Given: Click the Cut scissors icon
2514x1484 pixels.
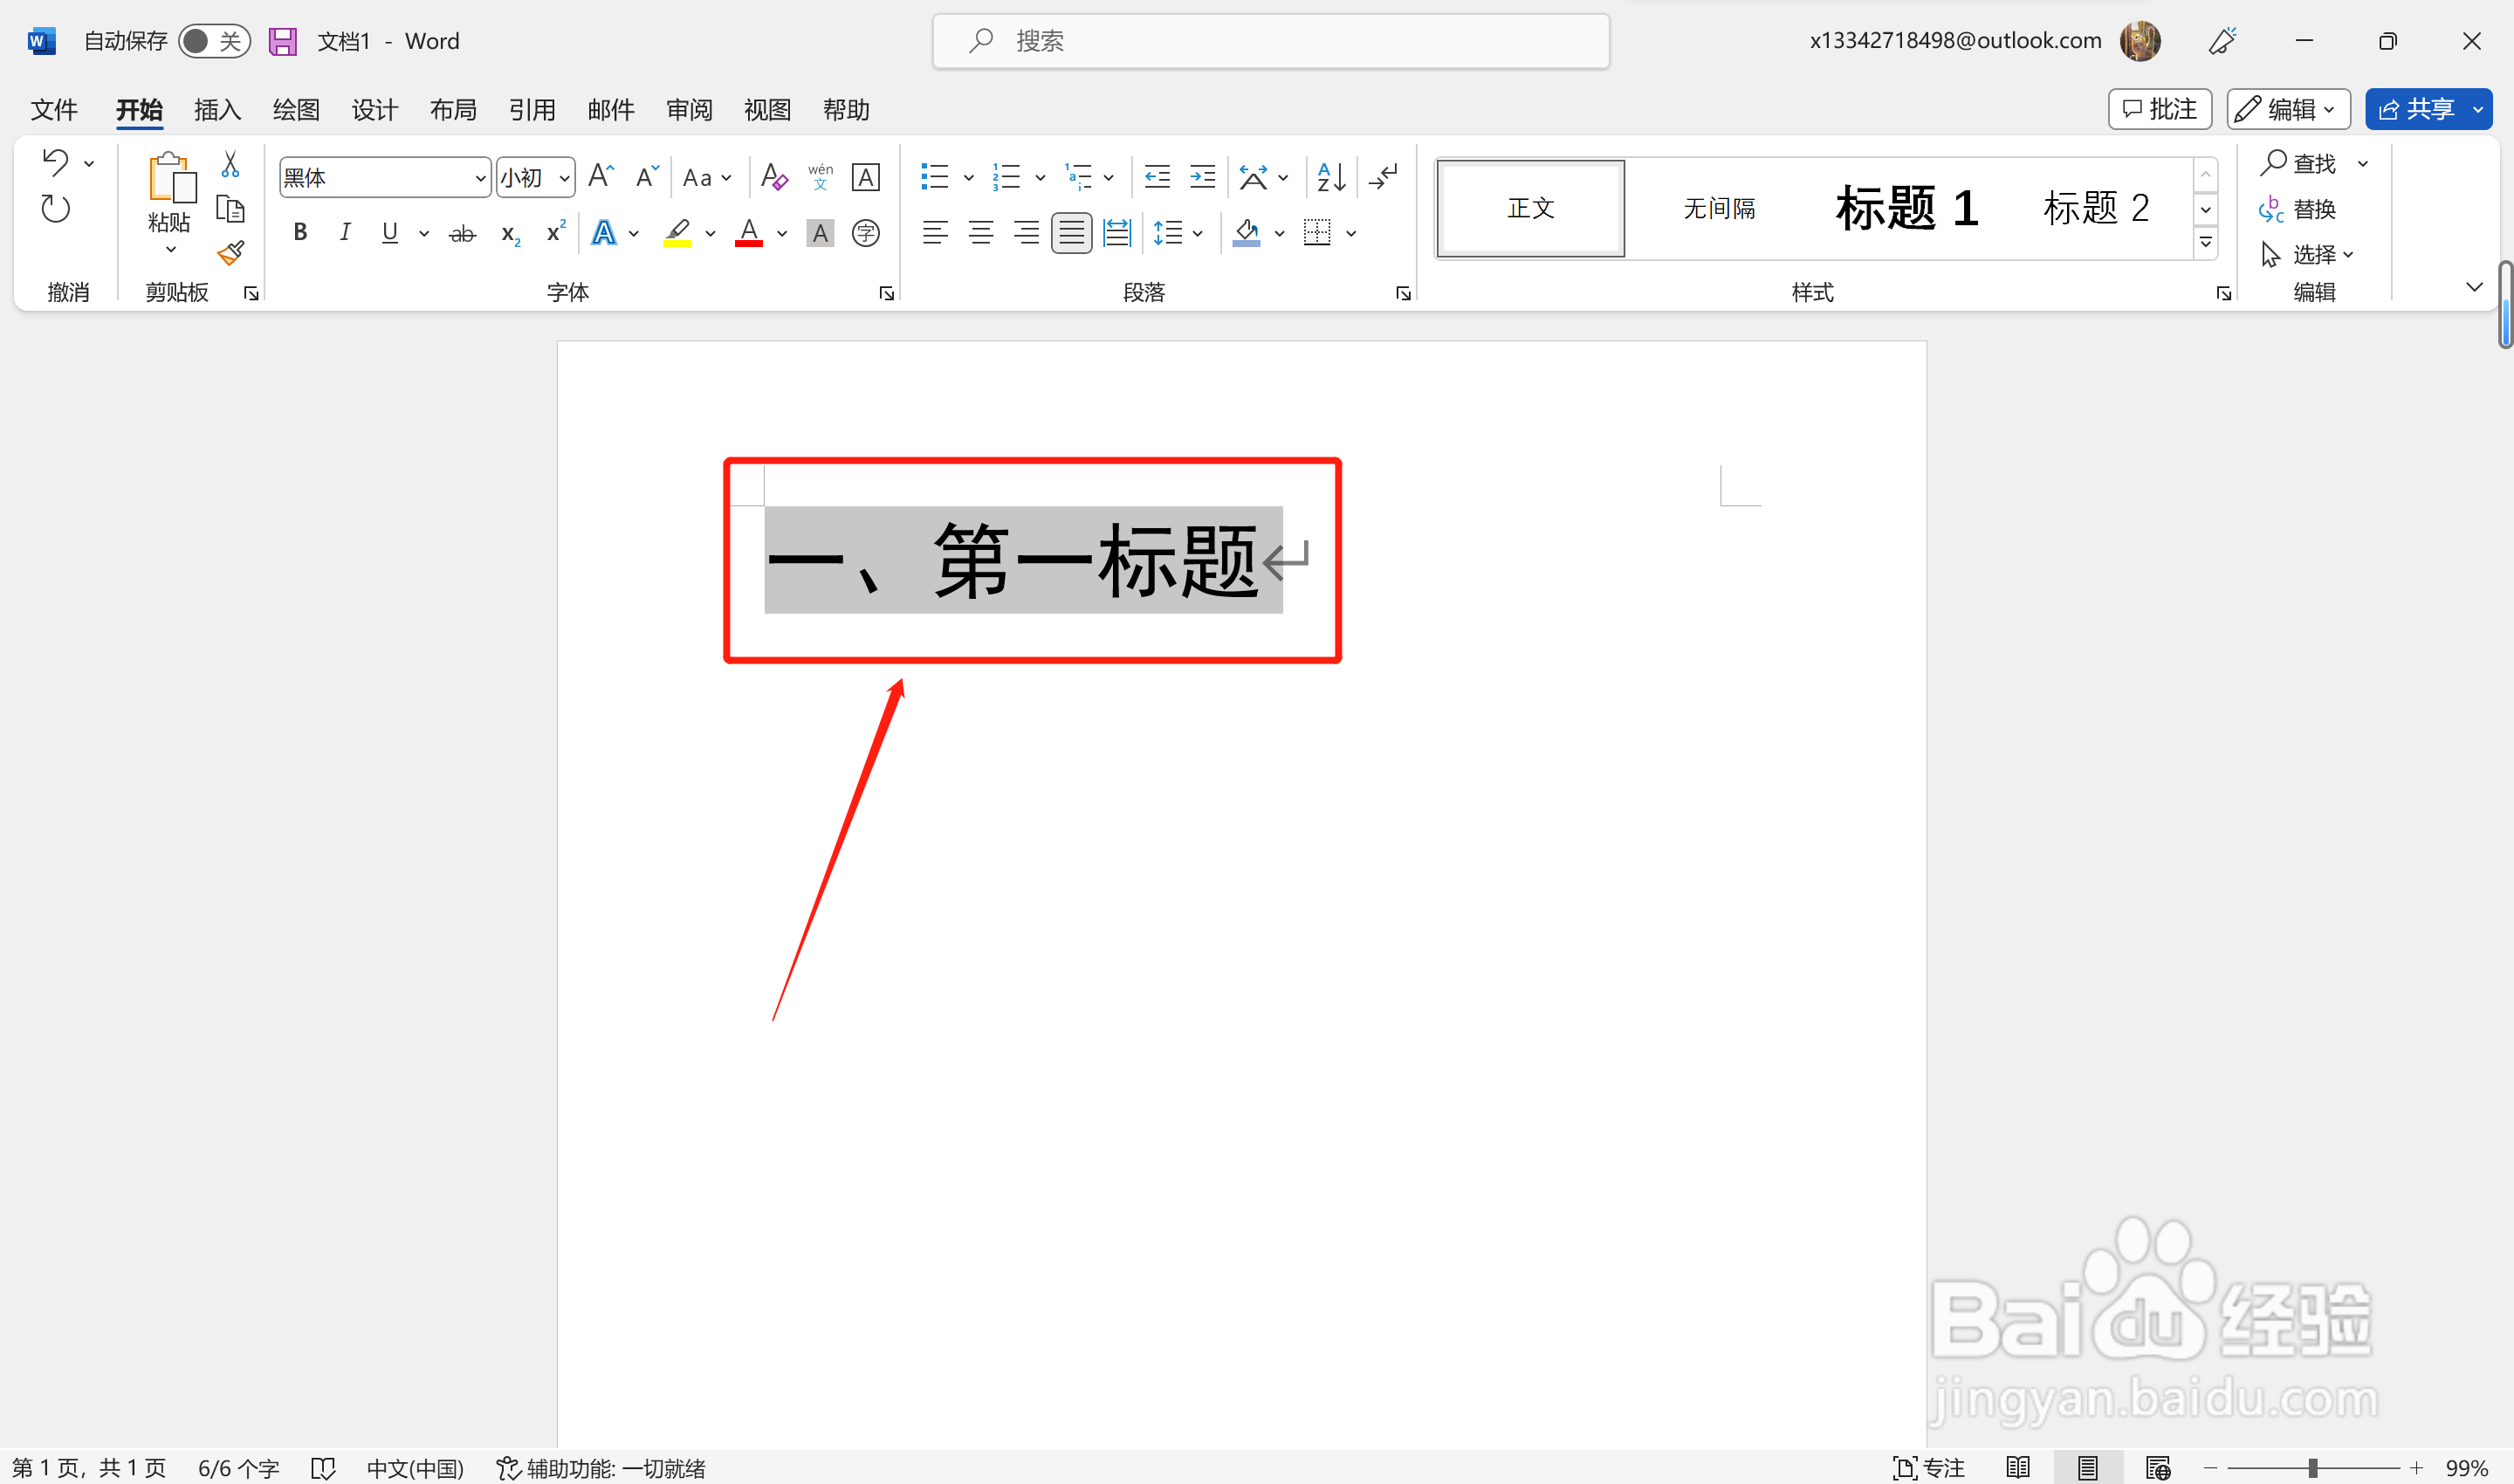Looking at the screenshot, I should pos(230,163).
